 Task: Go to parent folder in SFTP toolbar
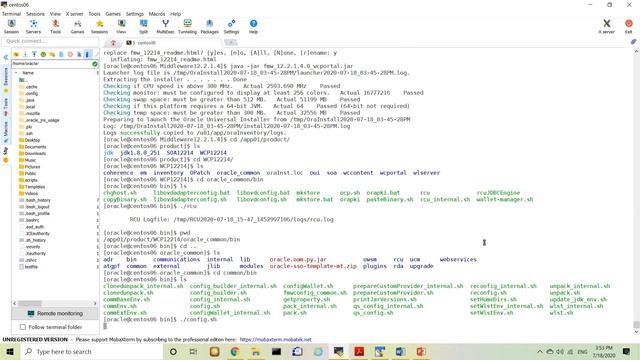tap(16, 54)
